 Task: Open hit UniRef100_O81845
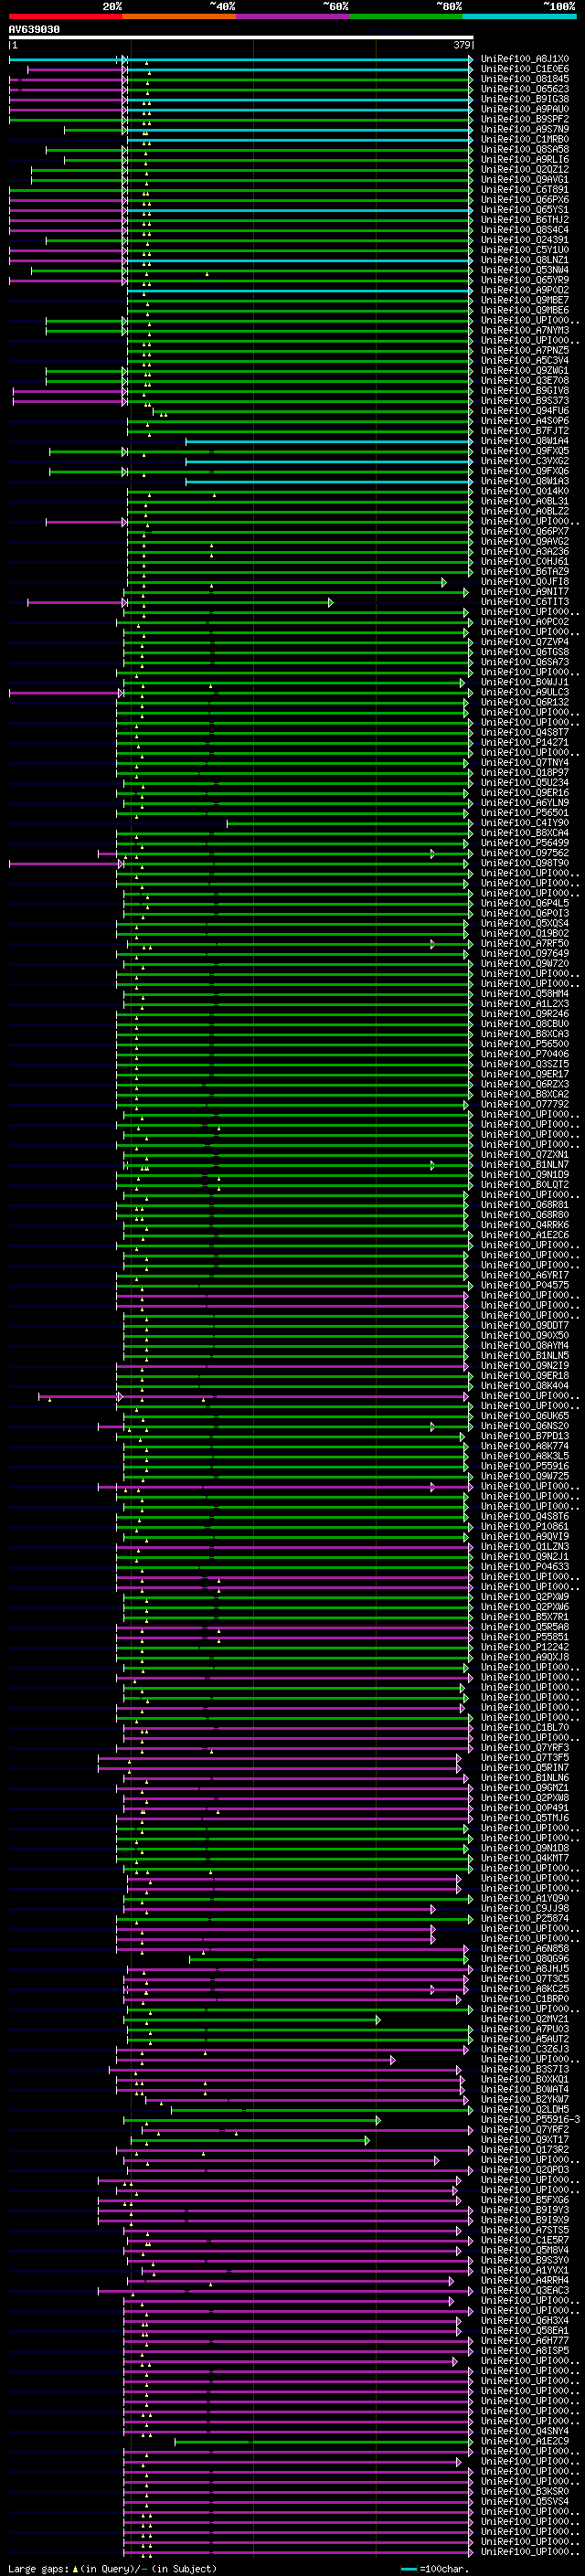point(525,79)
